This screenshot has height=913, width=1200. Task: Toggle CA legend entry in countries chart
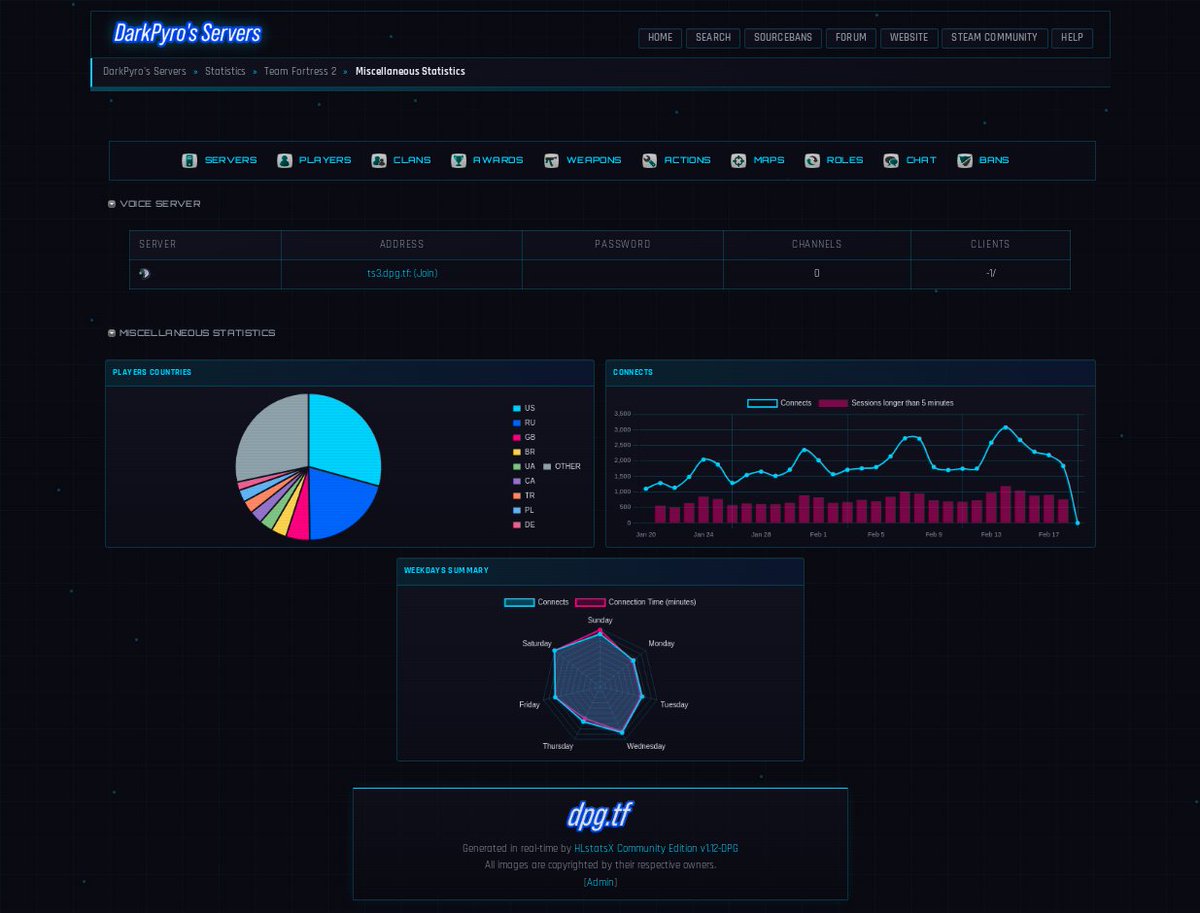click(x=524, y=481)
